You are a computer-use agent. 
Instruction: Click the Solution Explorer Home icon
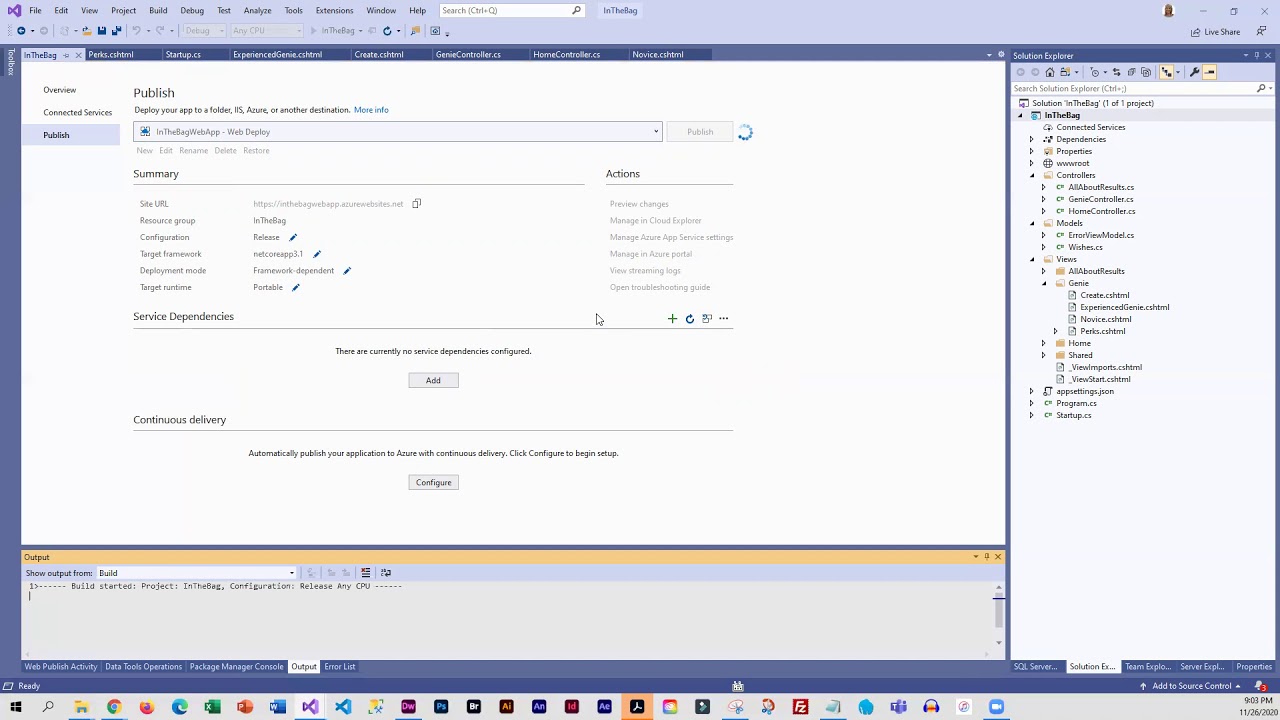pyautogui.click(x=1050, y=72)
